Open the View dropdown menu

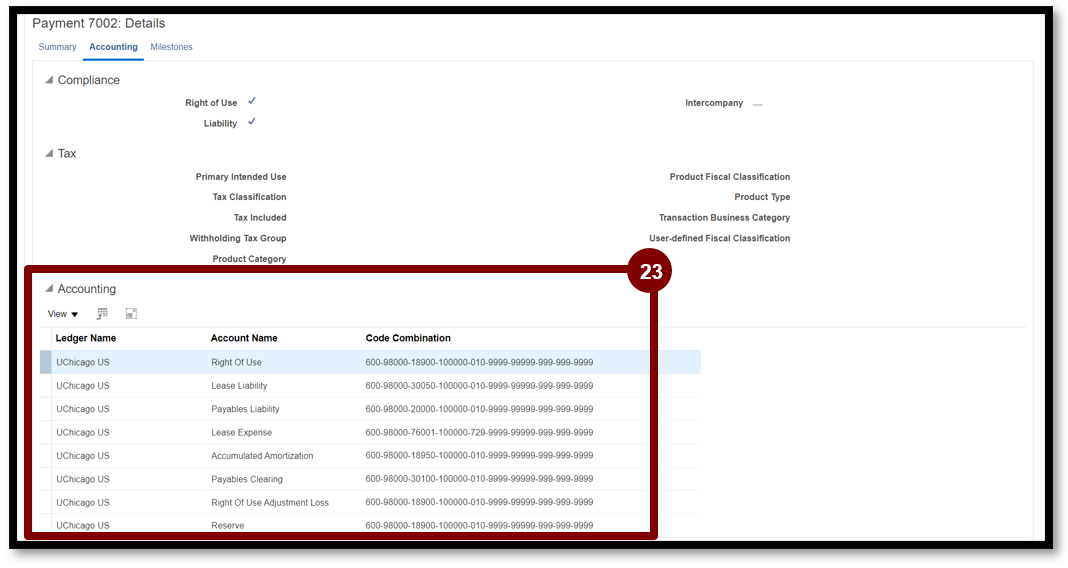click(x=63, y=314)
